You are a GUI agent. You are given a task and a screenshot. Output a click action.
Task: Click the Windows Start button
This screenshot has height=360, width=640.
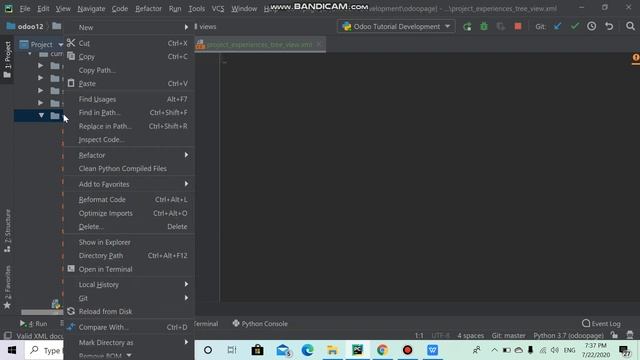12,350
